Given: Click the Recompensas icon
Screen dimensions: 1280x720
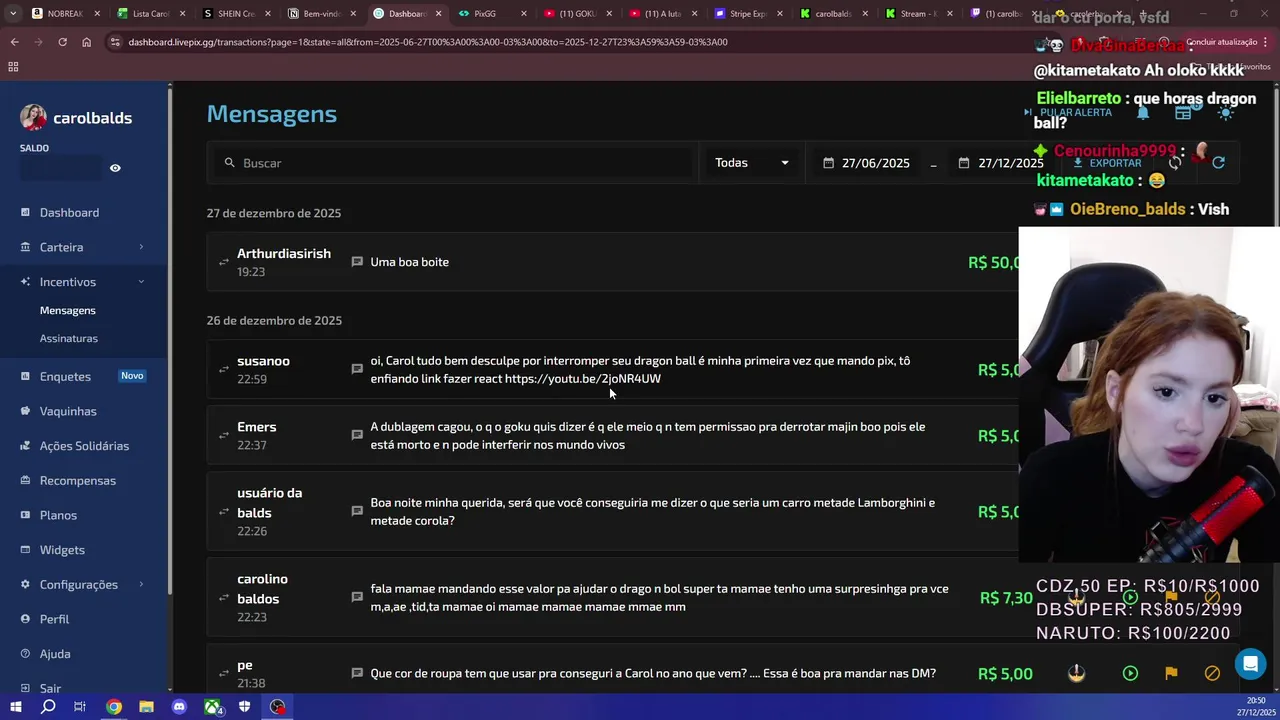Looking at the screenshot, I should (x=25, y=480).
